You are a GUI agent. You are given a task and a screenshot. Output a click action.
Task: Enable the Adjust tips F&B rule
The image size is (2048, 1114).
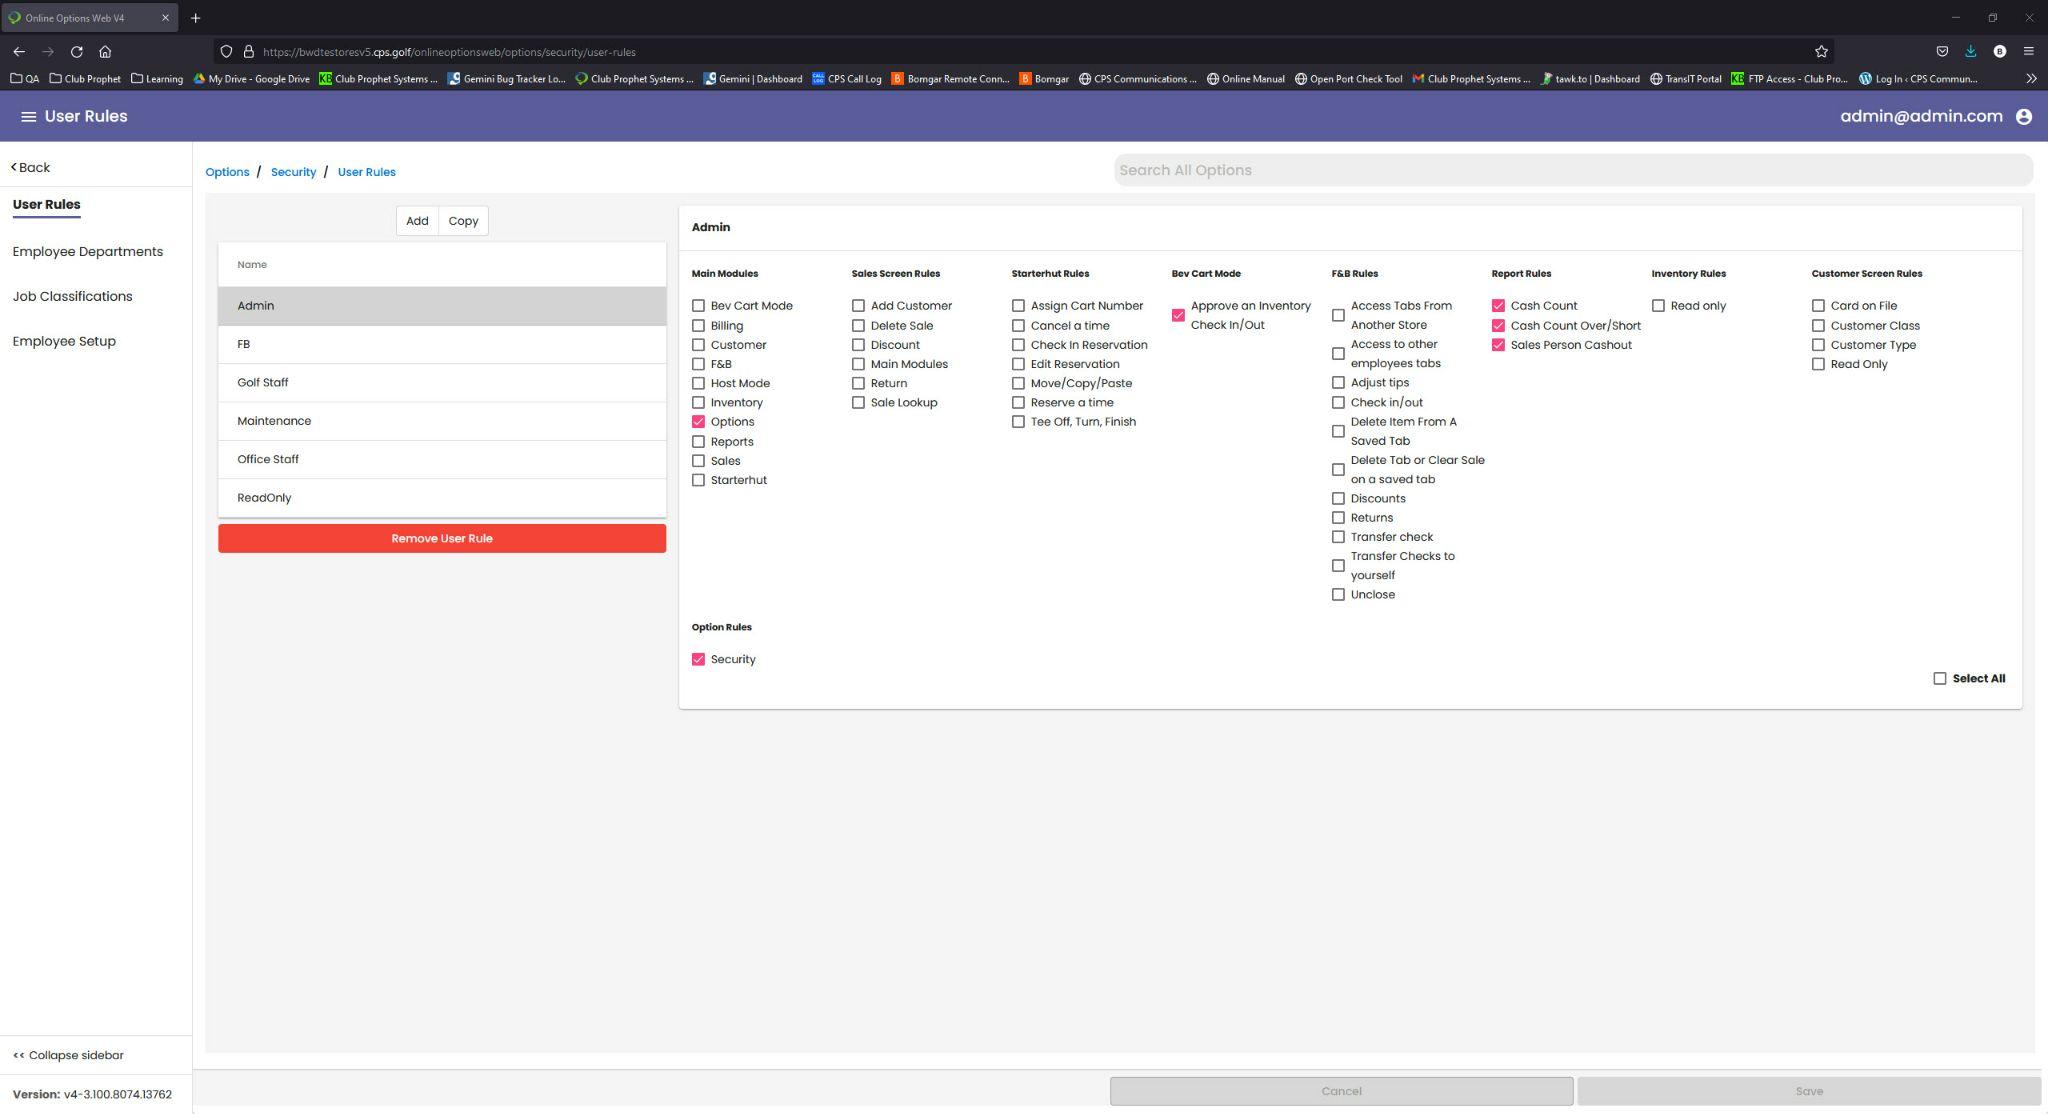point(1338,383)
